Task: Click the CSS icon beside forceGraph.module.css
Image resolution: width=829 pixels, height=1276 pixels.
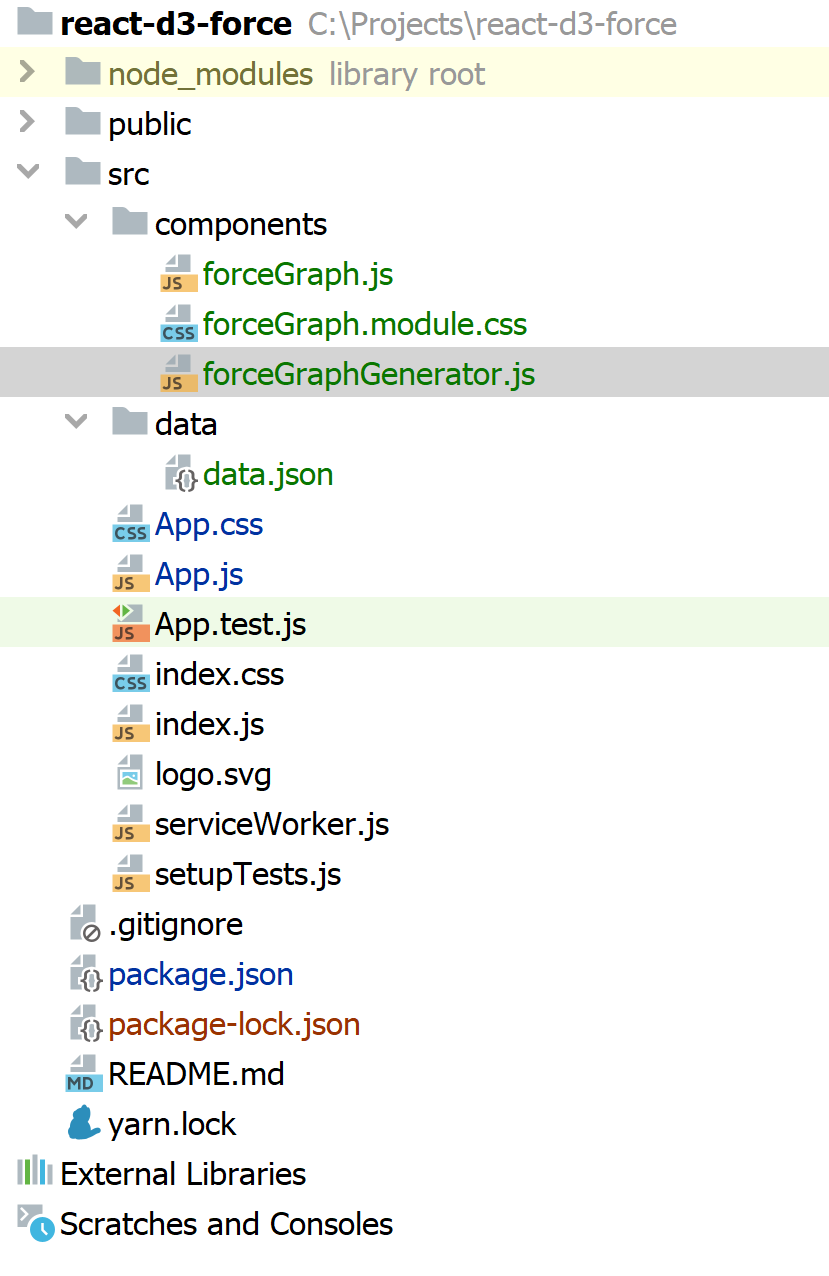Action: coord(178,323)
